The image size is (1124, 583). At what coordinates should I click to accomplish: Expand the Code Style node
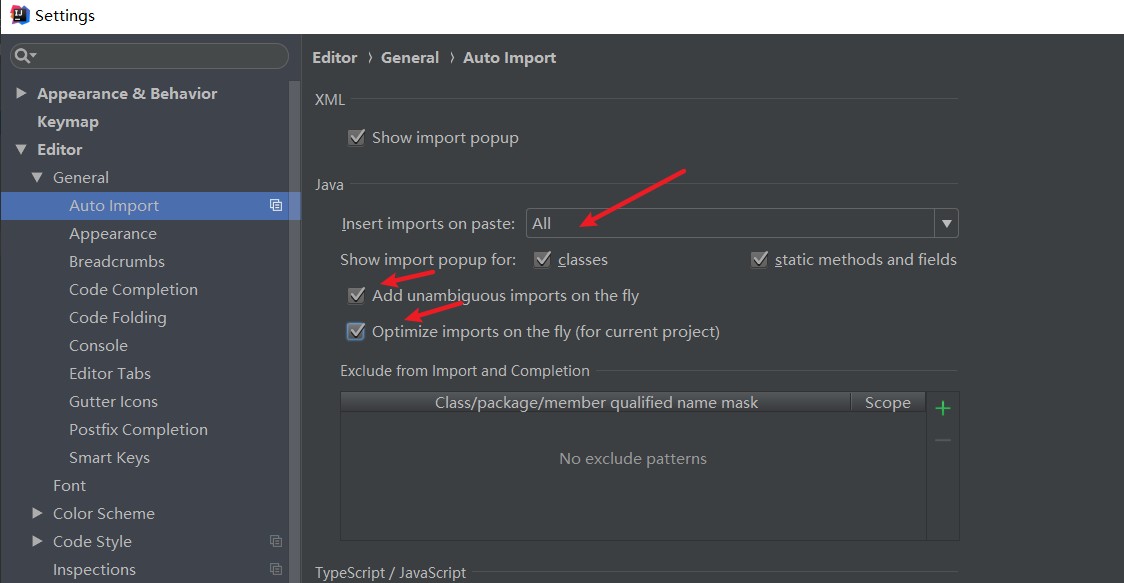click(x=38, y=542)
